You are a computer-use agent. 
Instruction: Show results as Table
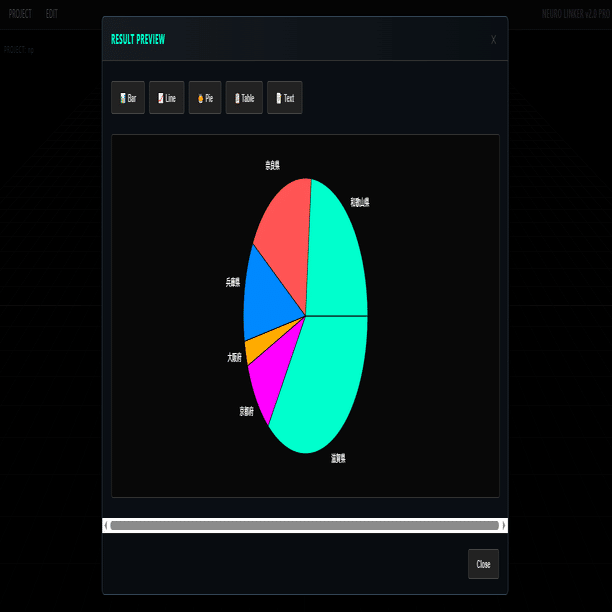[x=244, y=98]
